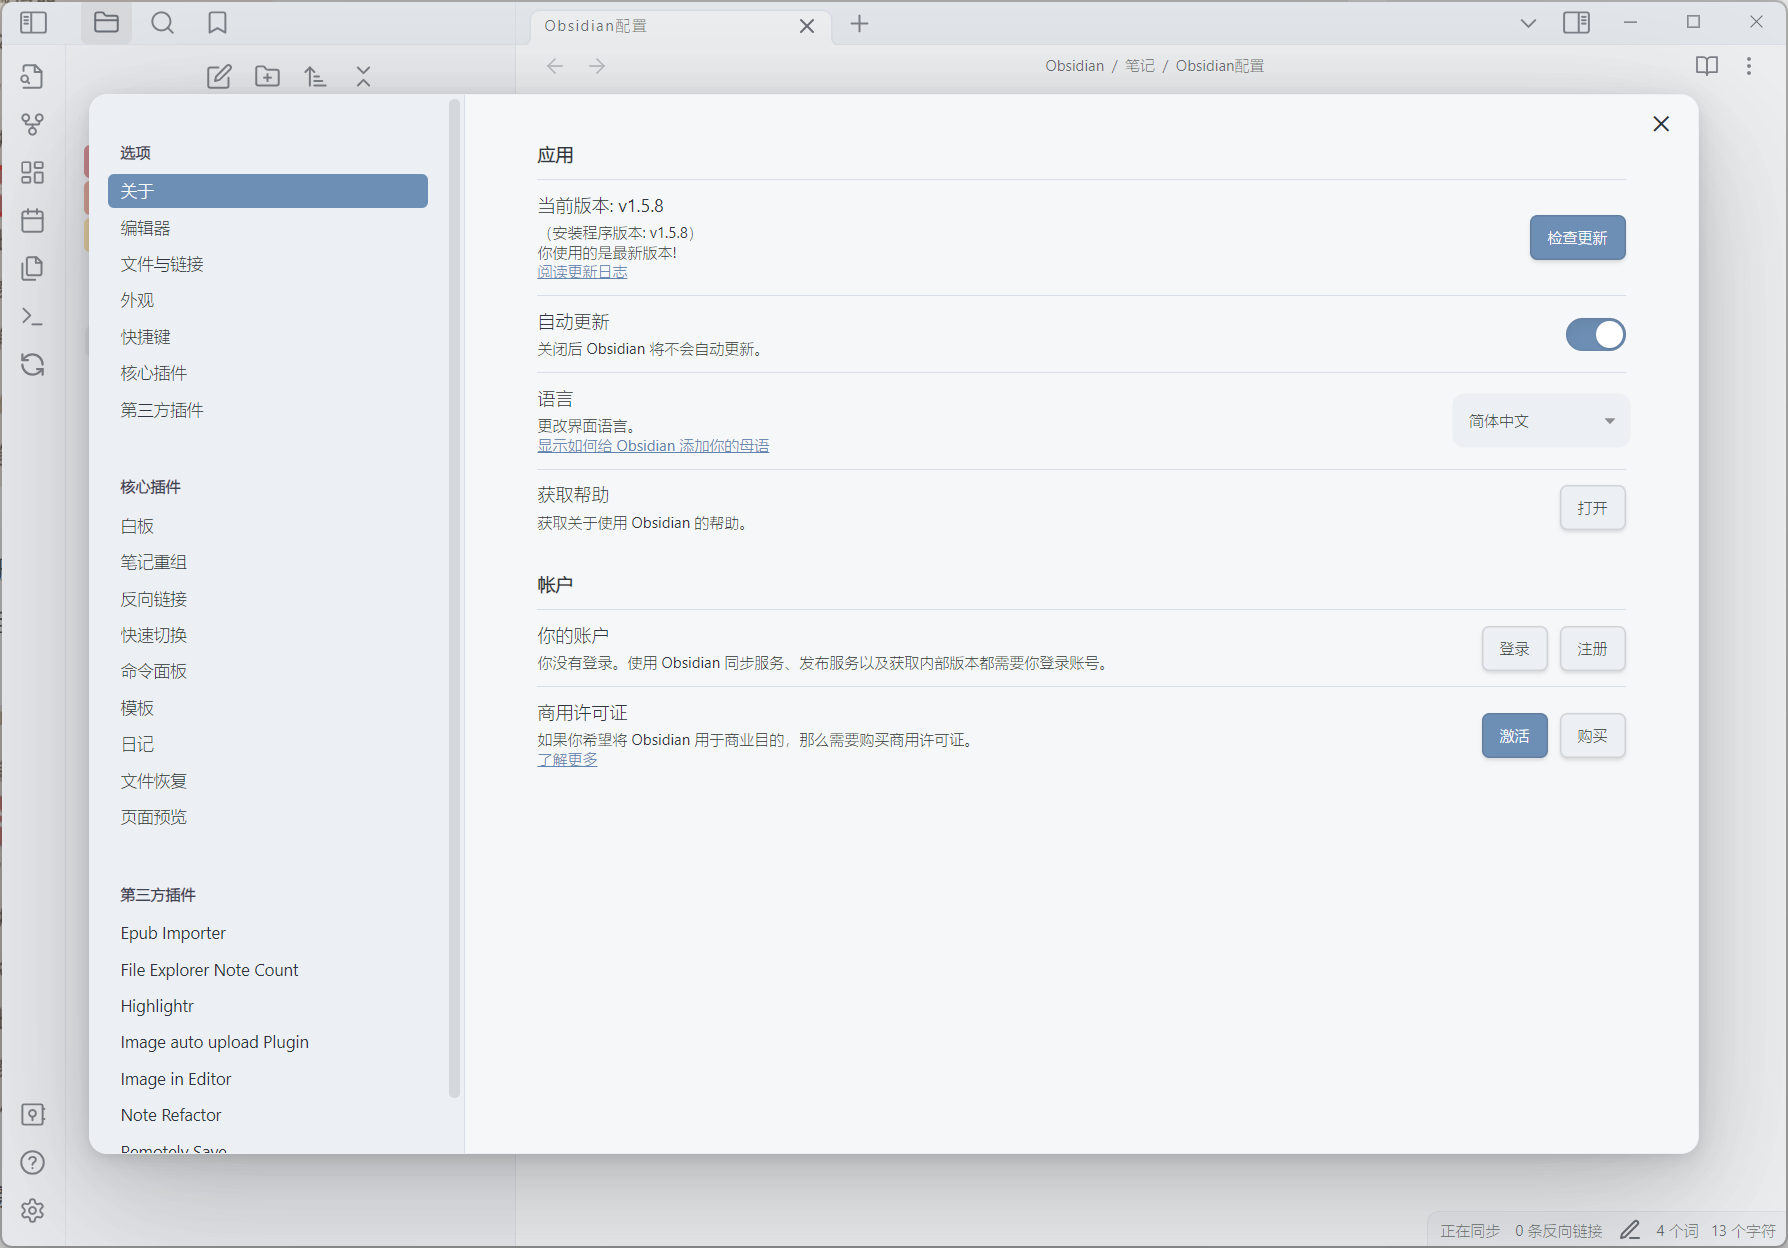Navigate forward with the right arrow
The image size is (1788, 1248).
click(x=597, y=66)
